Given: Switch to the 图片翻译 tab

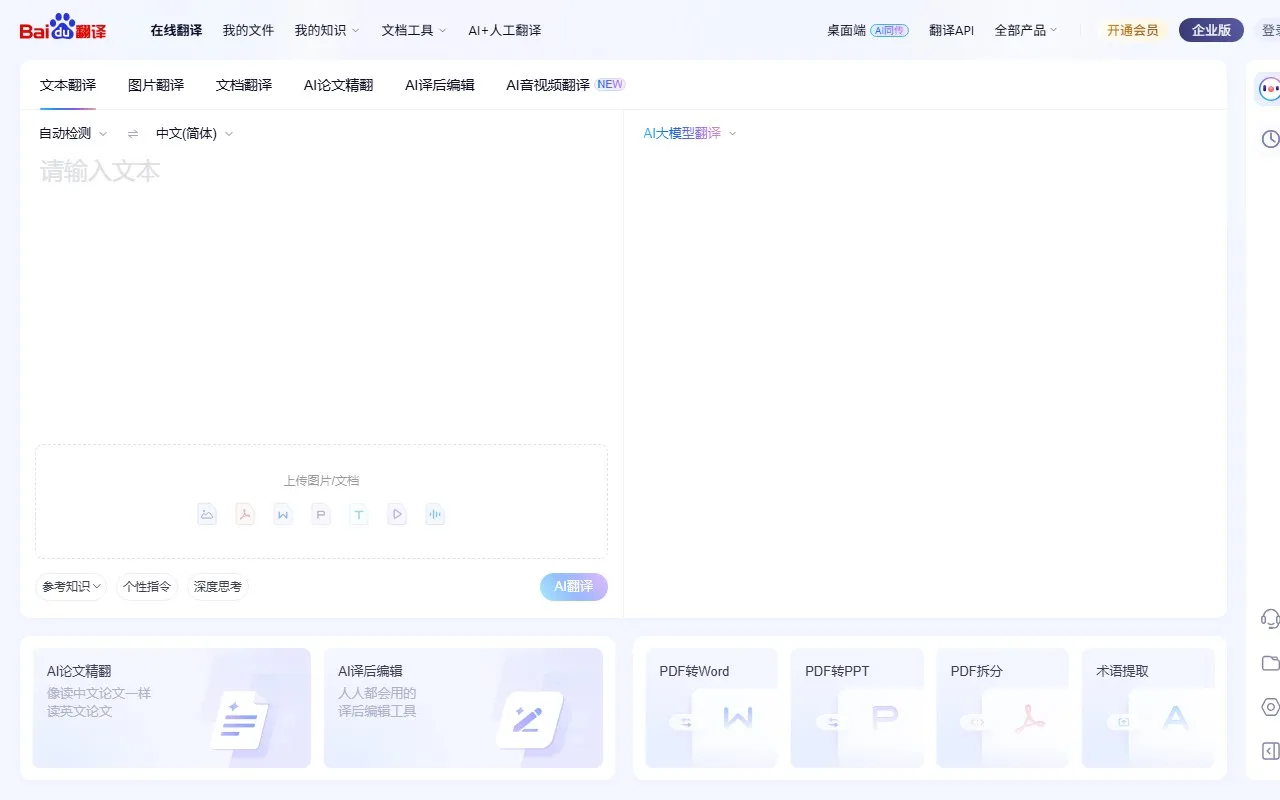Looking at the screenshot, I should 155,85.
